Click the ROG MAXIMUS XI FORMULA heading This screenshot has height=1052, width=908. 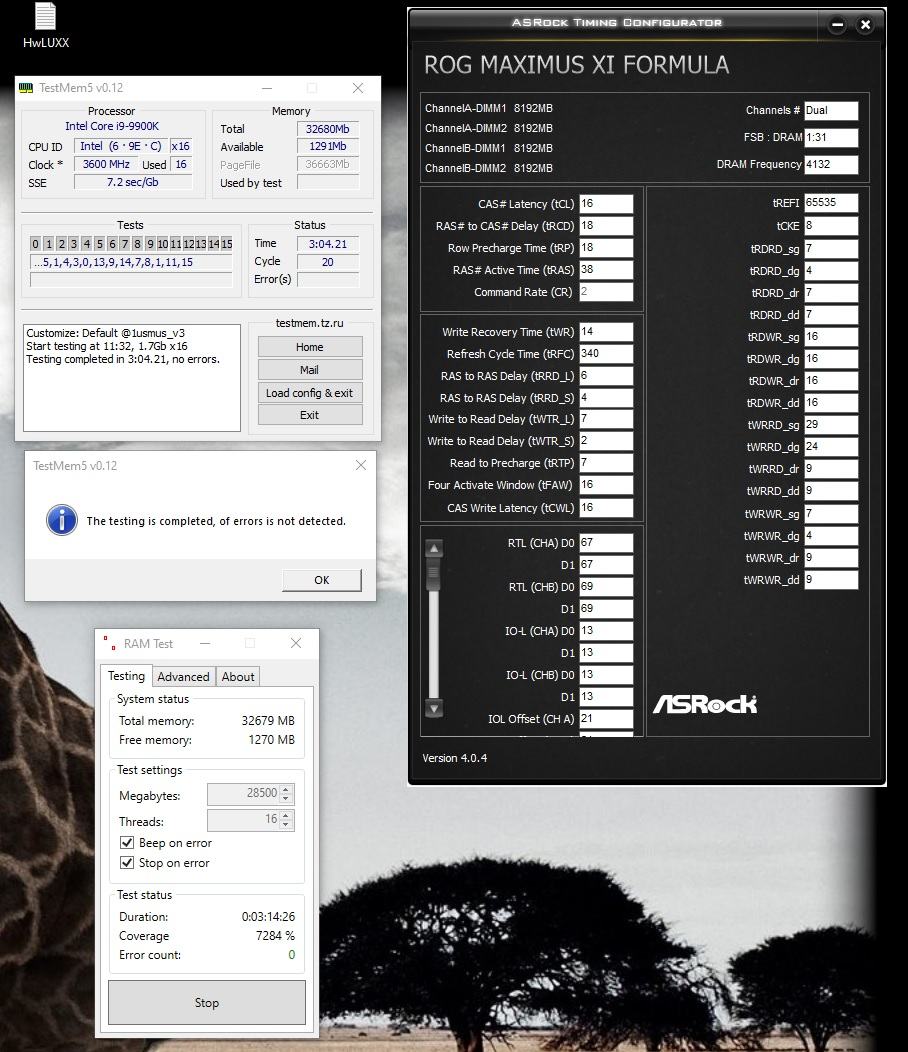coord(576,65)
